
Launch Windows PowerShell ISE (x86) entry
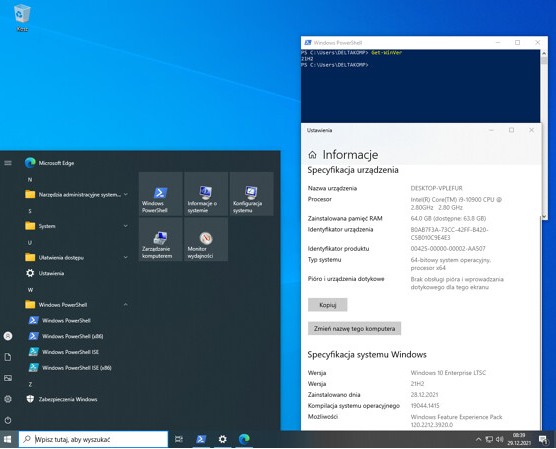(77, 368)
